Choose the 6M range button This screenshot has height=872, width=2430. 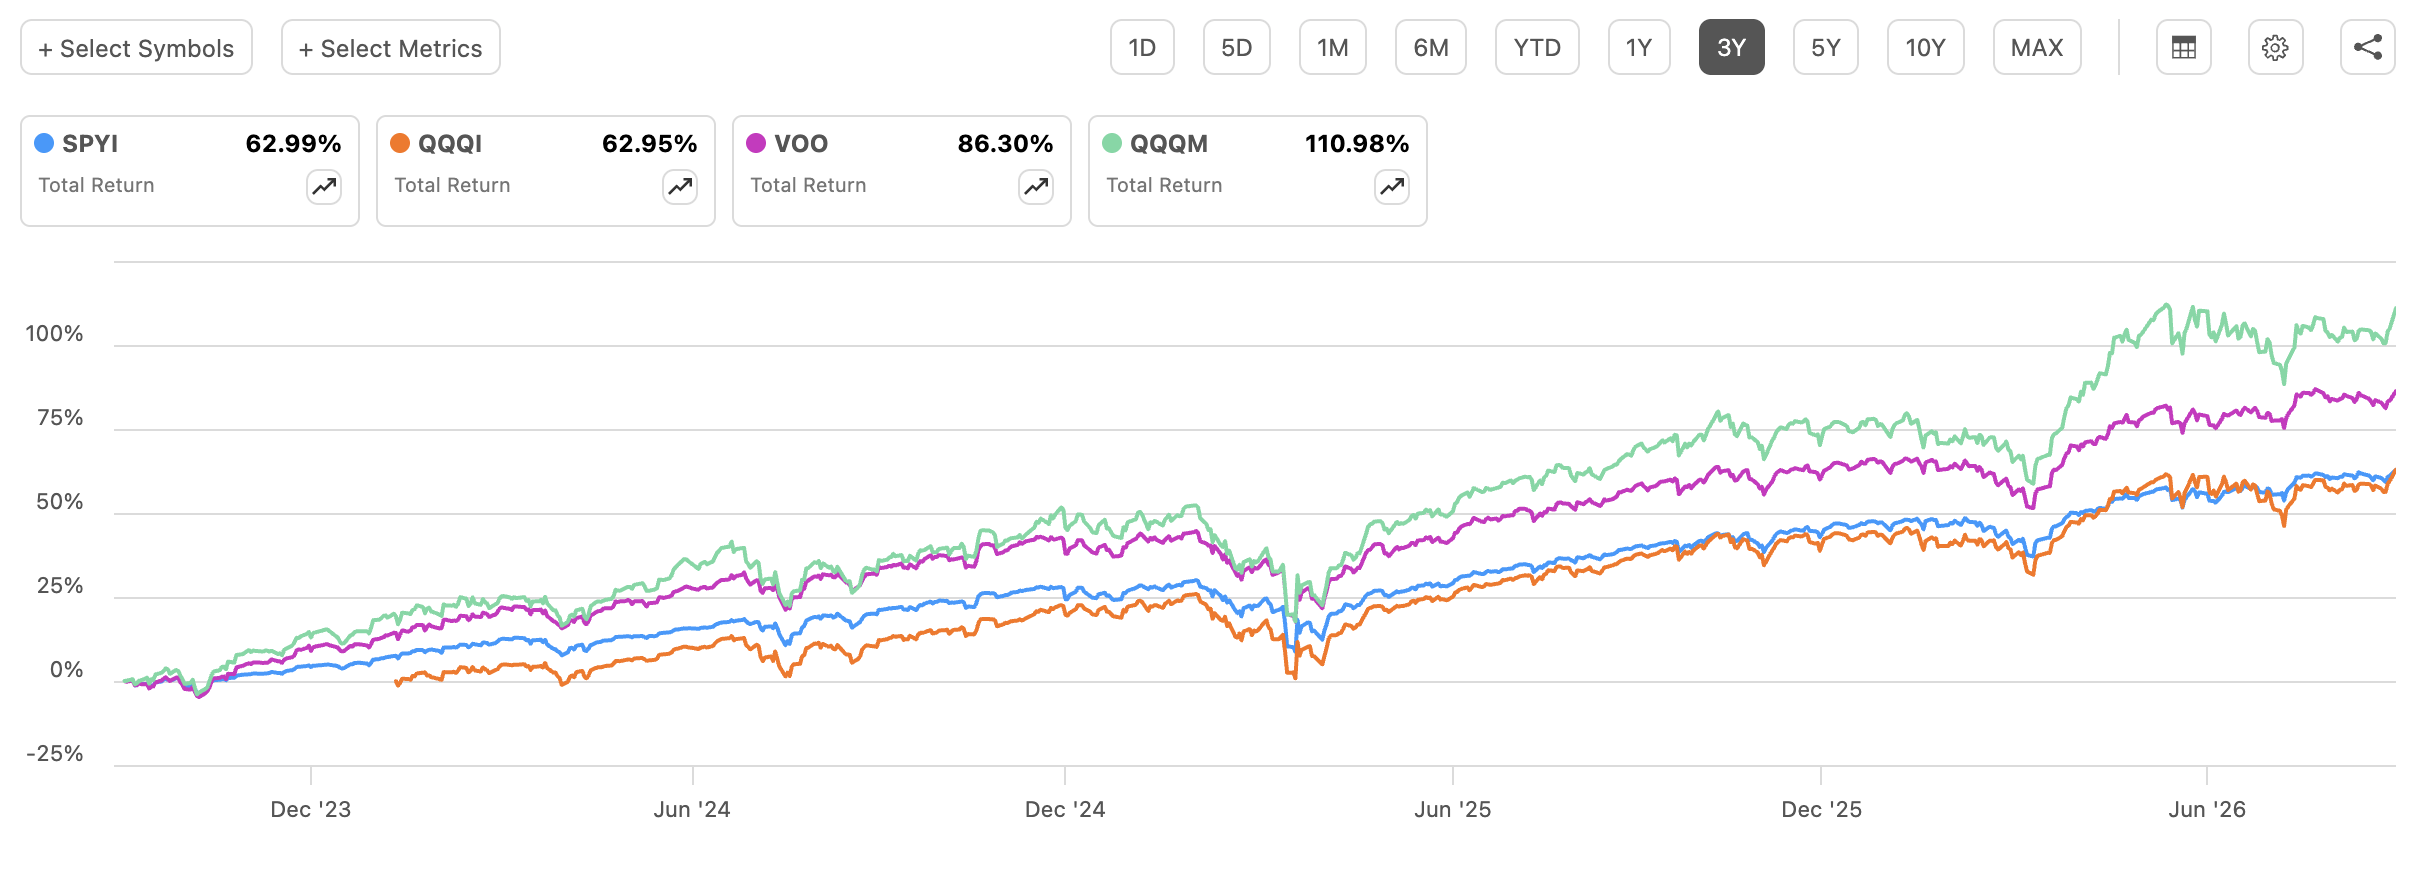point(1431,47)
